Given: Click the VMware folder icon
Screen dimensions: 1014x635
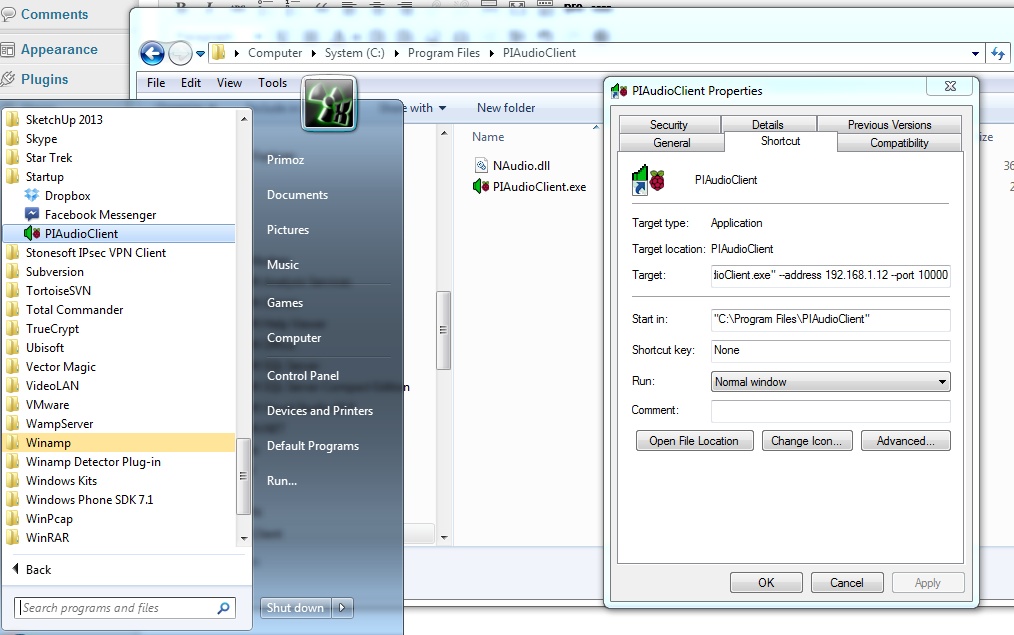Looking at the screenshot, I should 12,404.
